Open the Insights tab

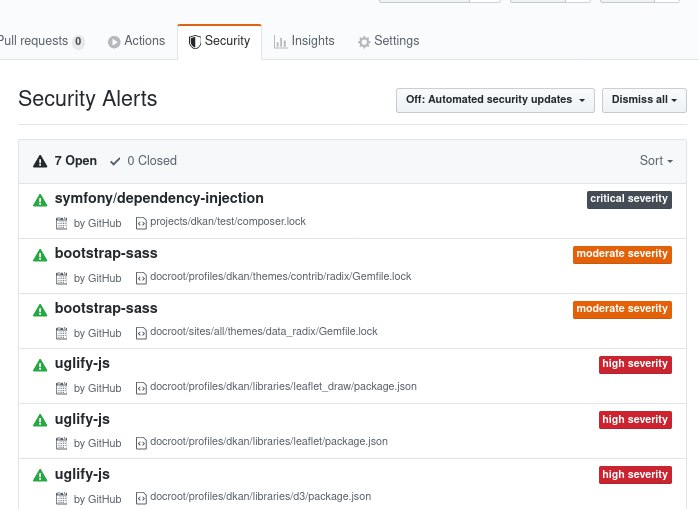pyautogui.click(x=304, y=41)
